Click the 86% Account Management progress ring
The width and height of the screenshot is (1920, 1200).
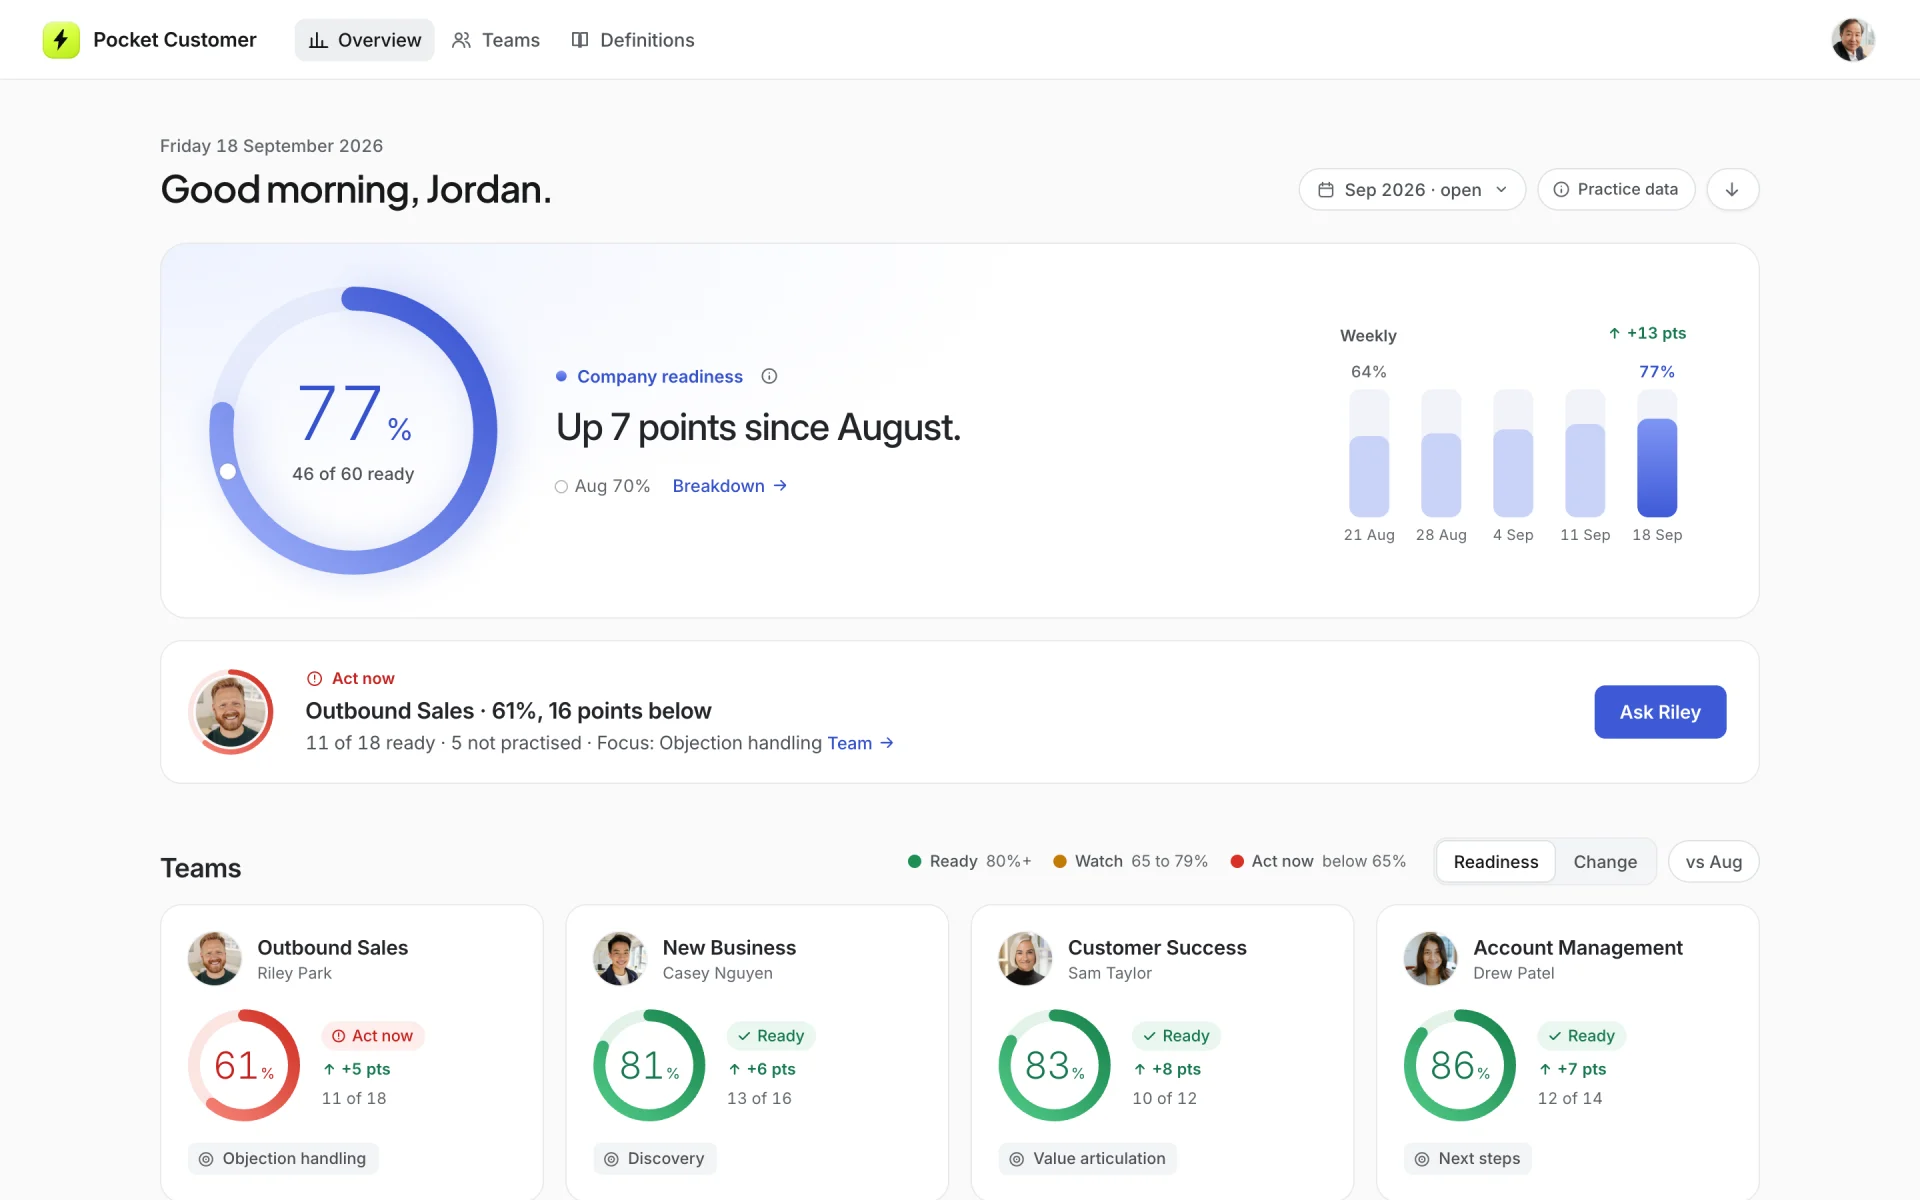(1460, 1065)
